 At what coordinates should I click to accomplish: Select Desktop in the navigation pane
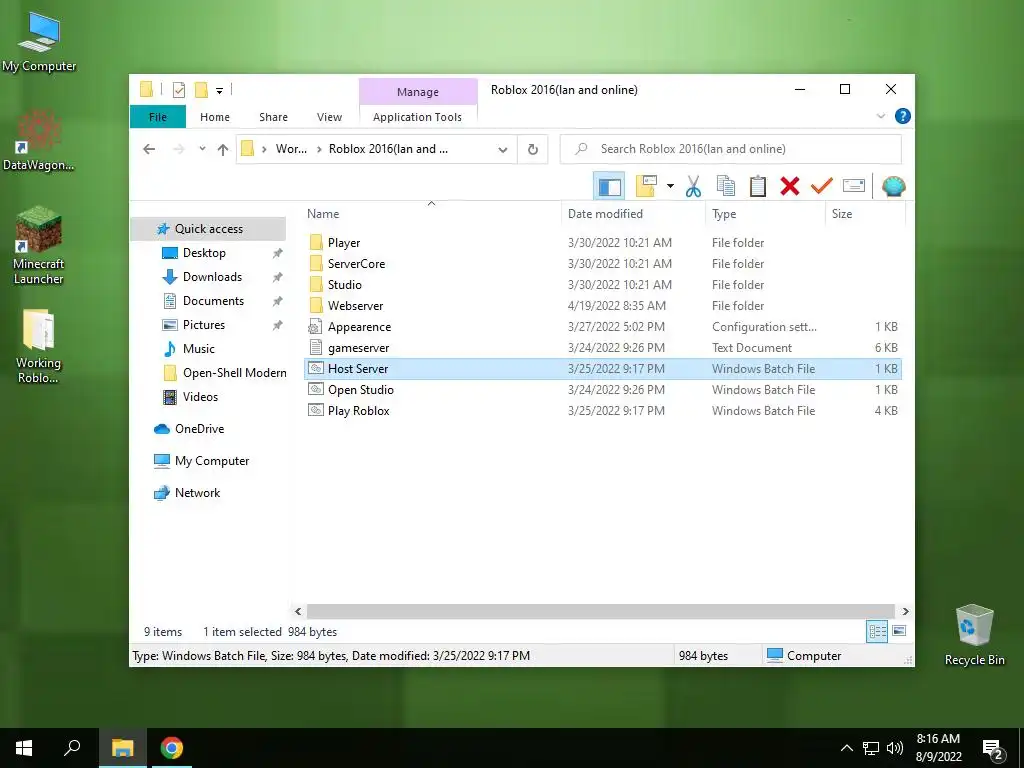click(204, 253)
